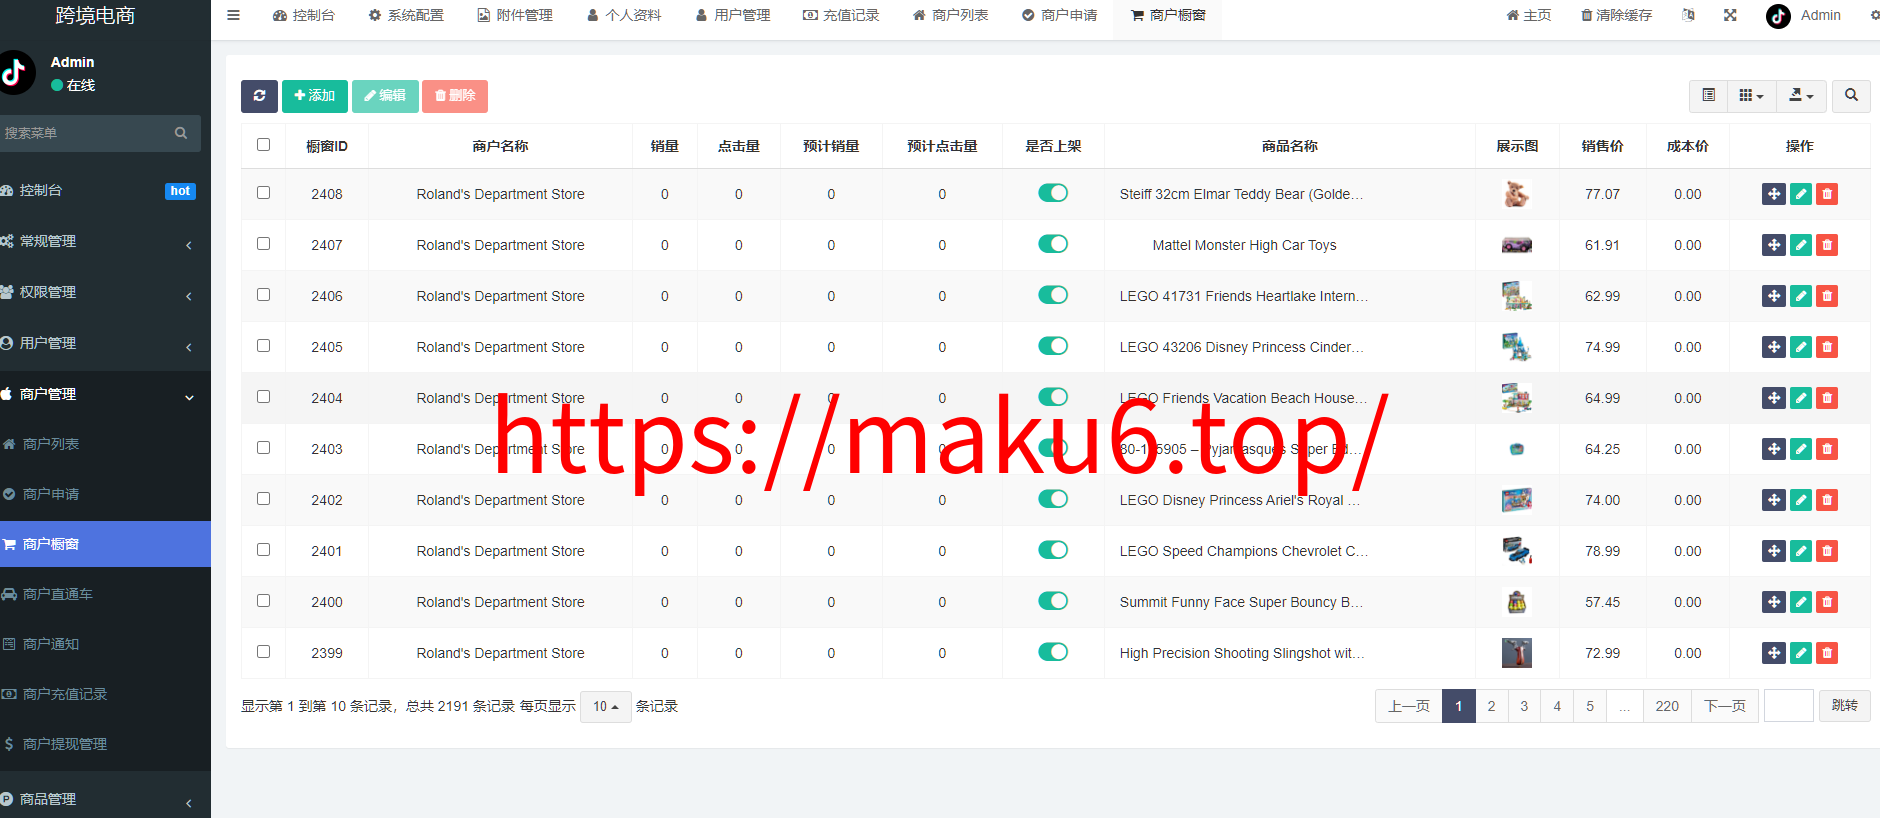1880x818 pixels.
Task: Click red trash icon for row 2400
Action: [x=1827, y=602]
